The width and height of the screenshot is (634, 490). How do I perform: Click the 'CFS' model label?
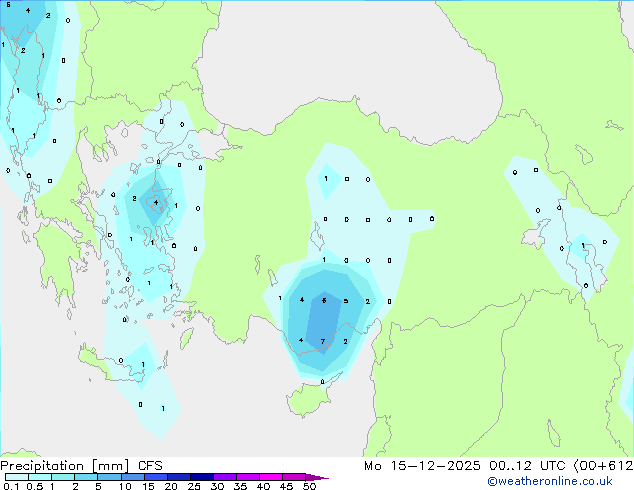pos(150,466)
